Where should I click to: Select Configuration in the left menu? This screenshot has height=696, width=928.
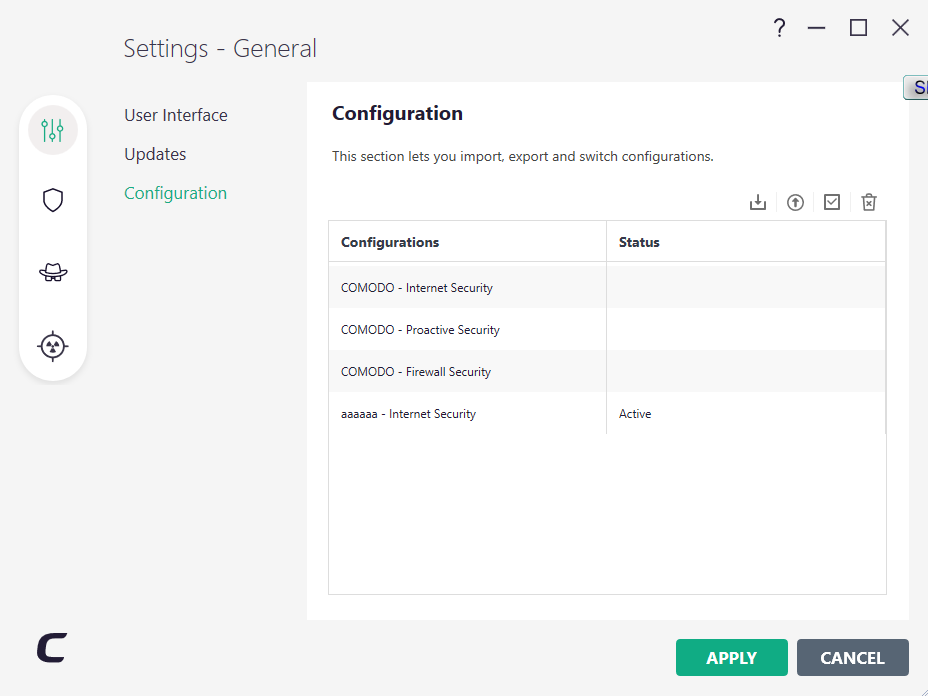click(175, 193)
